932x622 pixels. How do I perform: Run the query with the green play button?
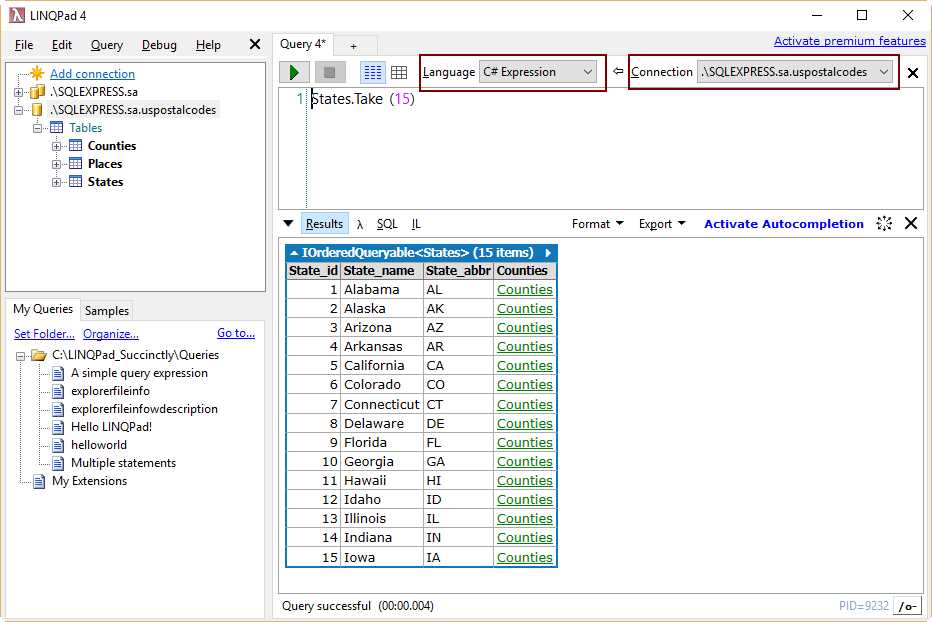coord(294,73)
